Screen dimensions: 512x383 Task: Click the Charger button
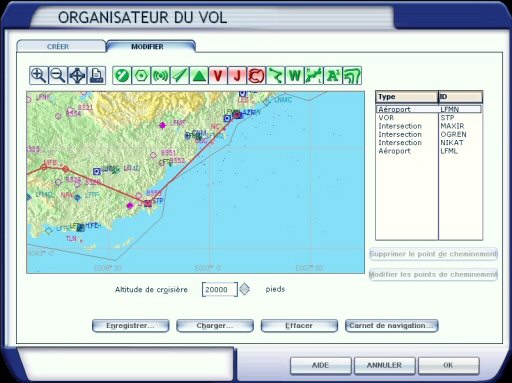(215, 326)
